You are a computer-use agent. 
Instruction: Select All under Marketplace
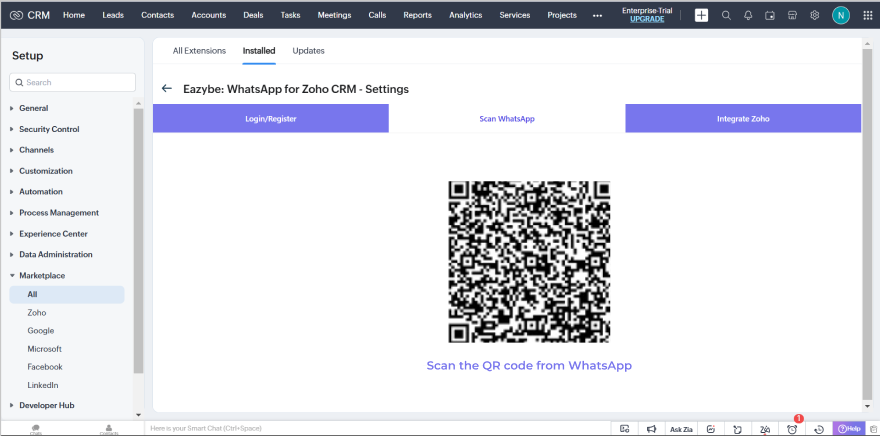[x=67, y=295]
